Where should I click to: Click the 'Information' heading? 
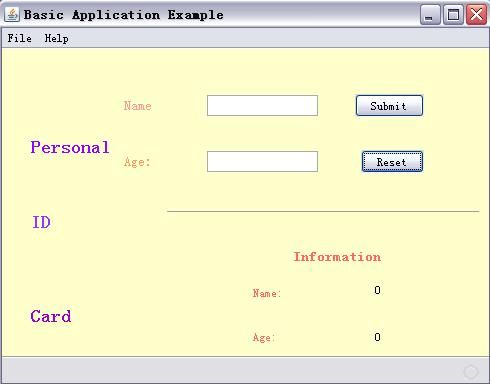pyautogui.click(x=337, y=257)
